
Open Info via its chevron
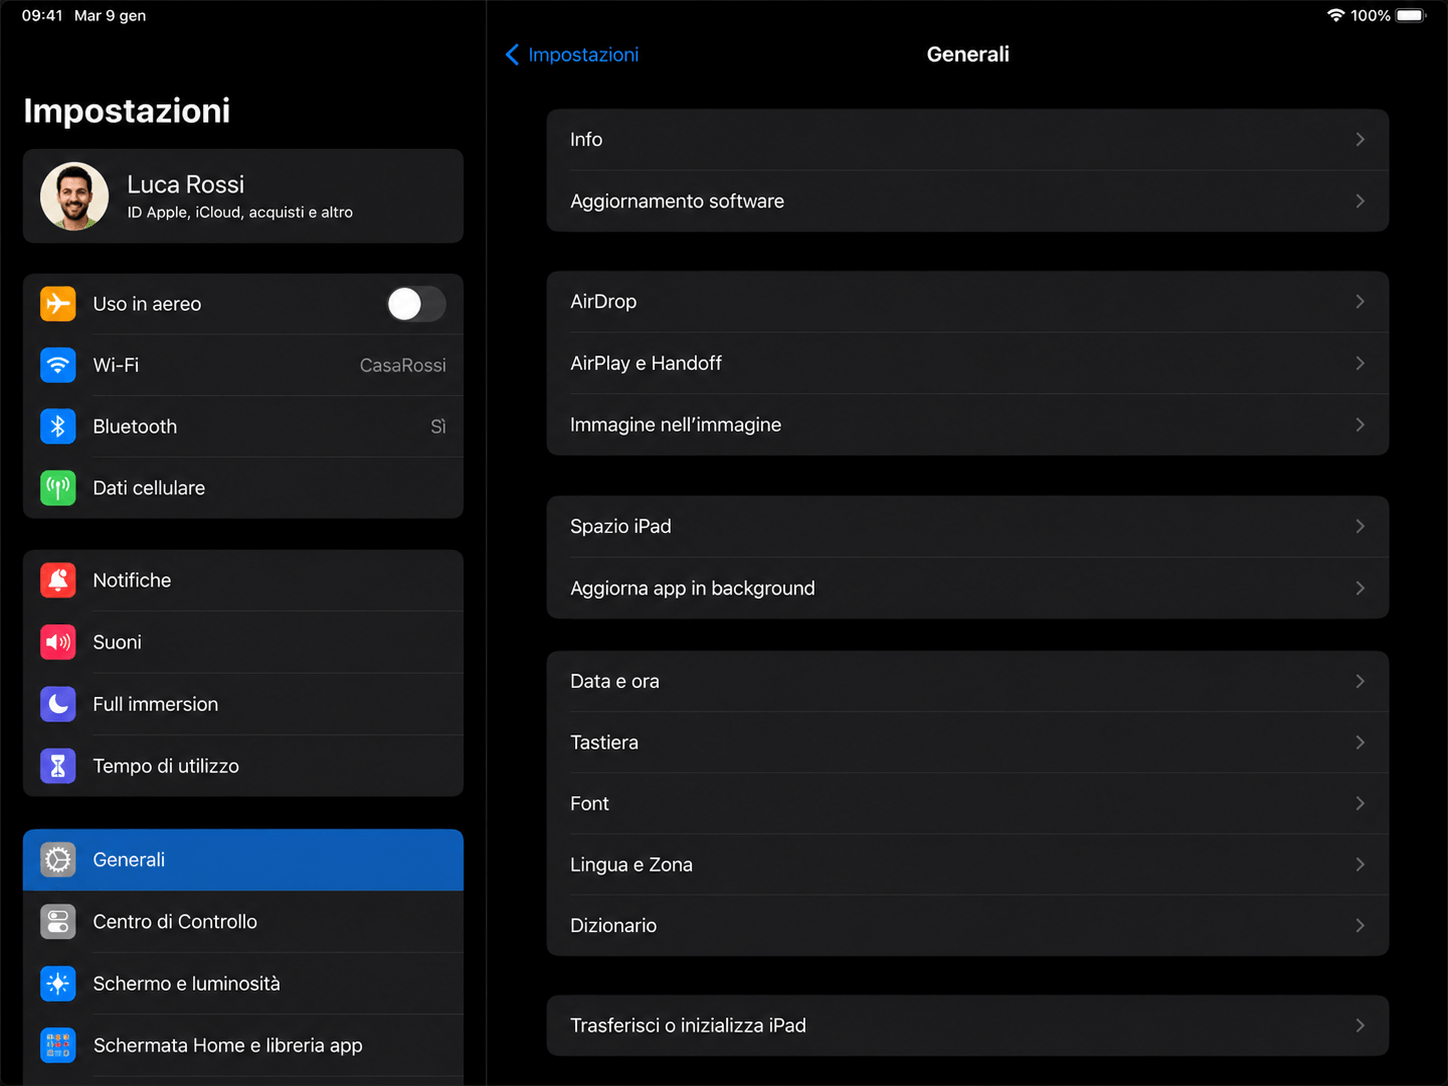(1360, 140)
